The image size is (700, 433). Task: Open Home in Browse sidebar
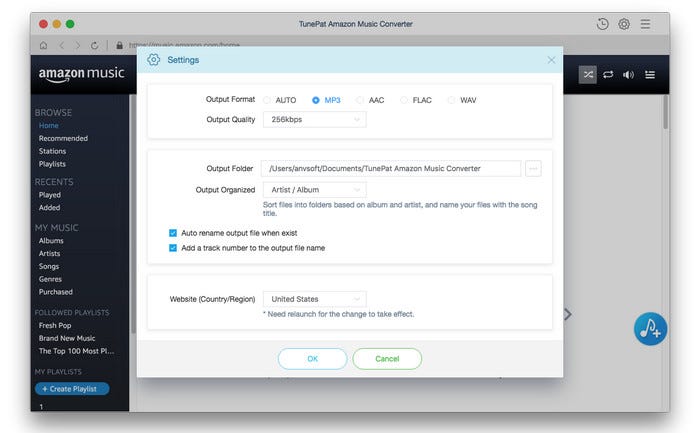tap(49, 126)
